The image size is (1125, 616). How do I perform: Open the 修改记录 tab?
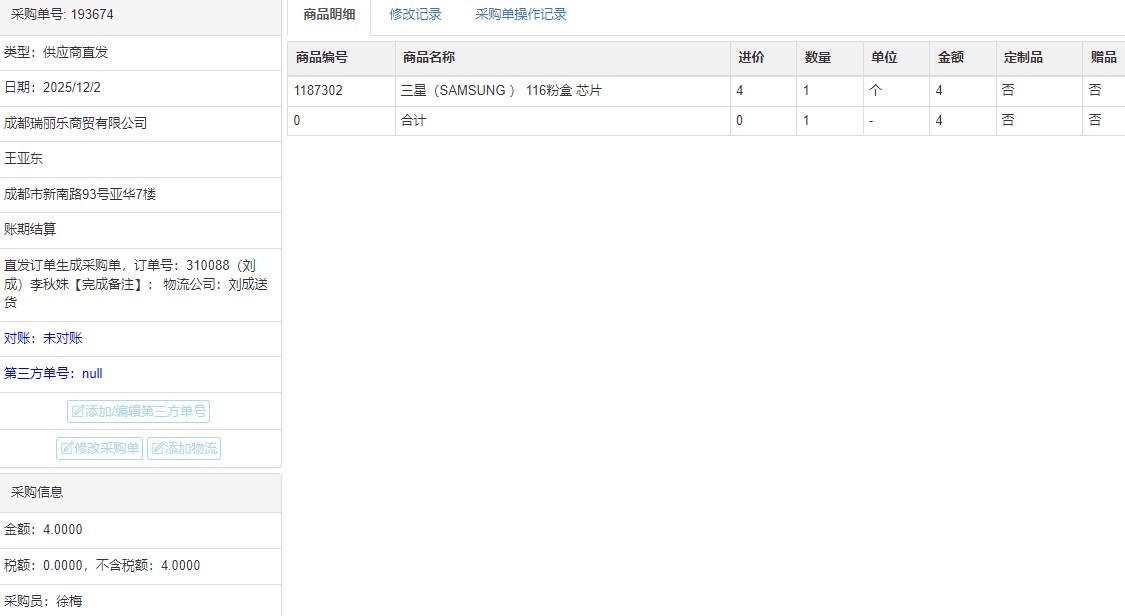415,15
